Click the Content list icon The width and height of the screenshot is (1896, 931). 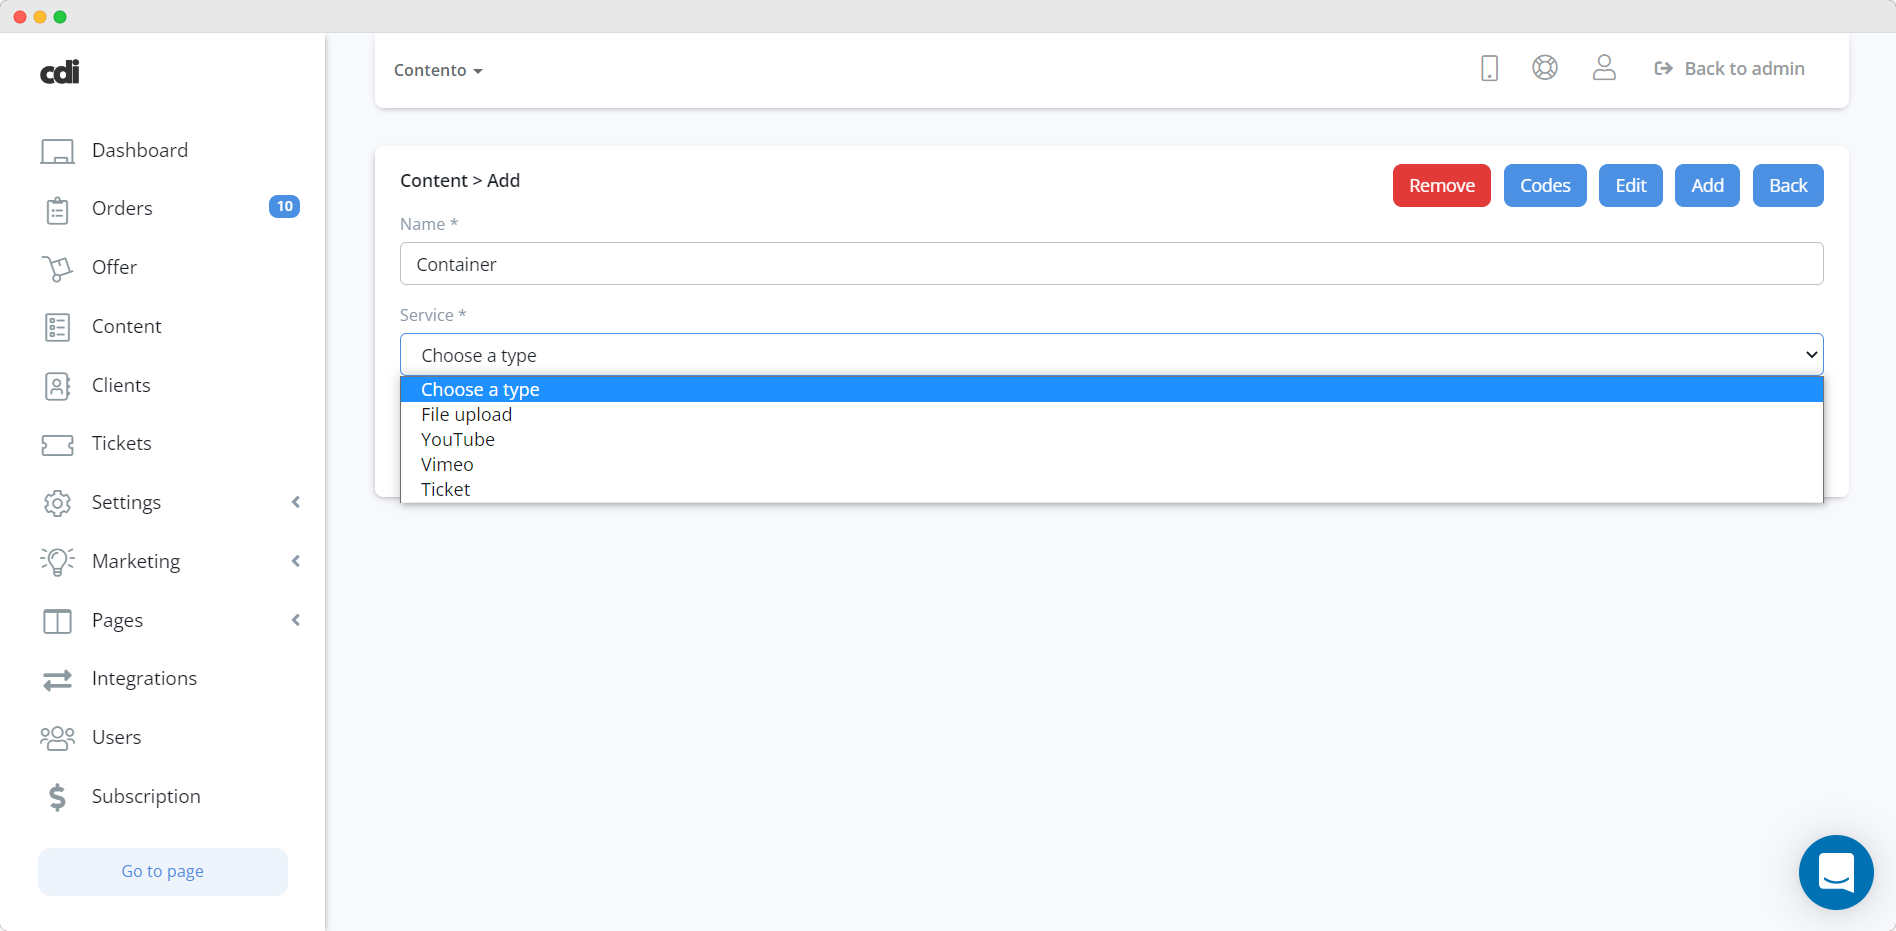pos(57,327)
